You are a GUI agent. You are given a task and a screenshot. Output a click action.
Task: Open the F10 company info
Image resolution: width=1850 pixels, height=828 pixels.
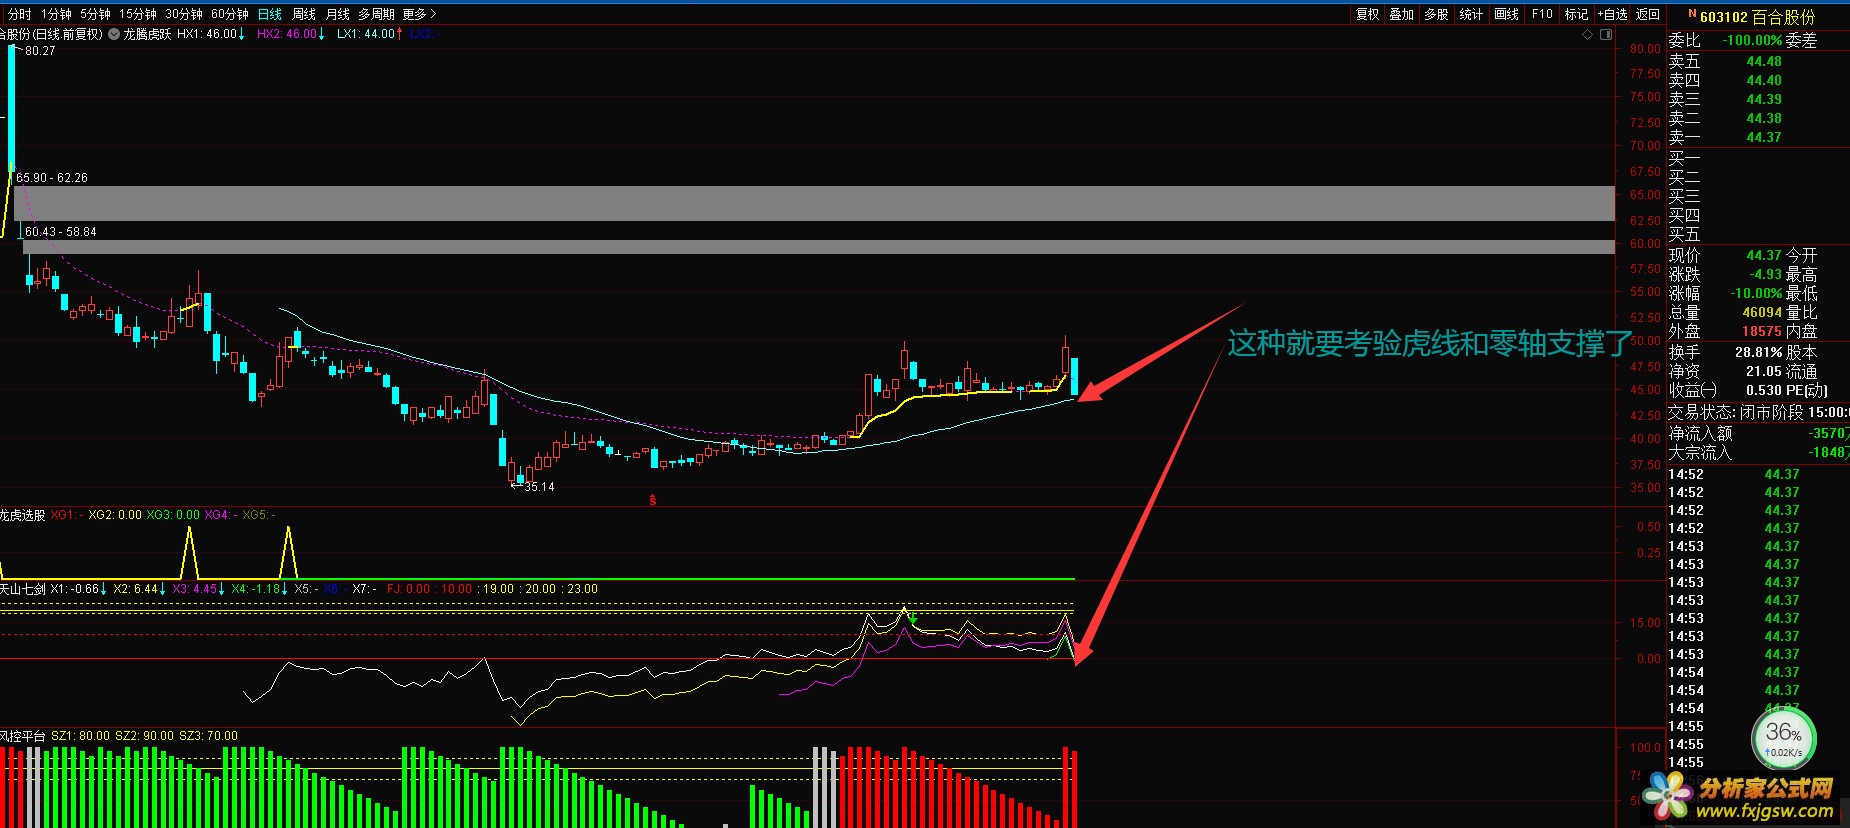(1542, 14)
